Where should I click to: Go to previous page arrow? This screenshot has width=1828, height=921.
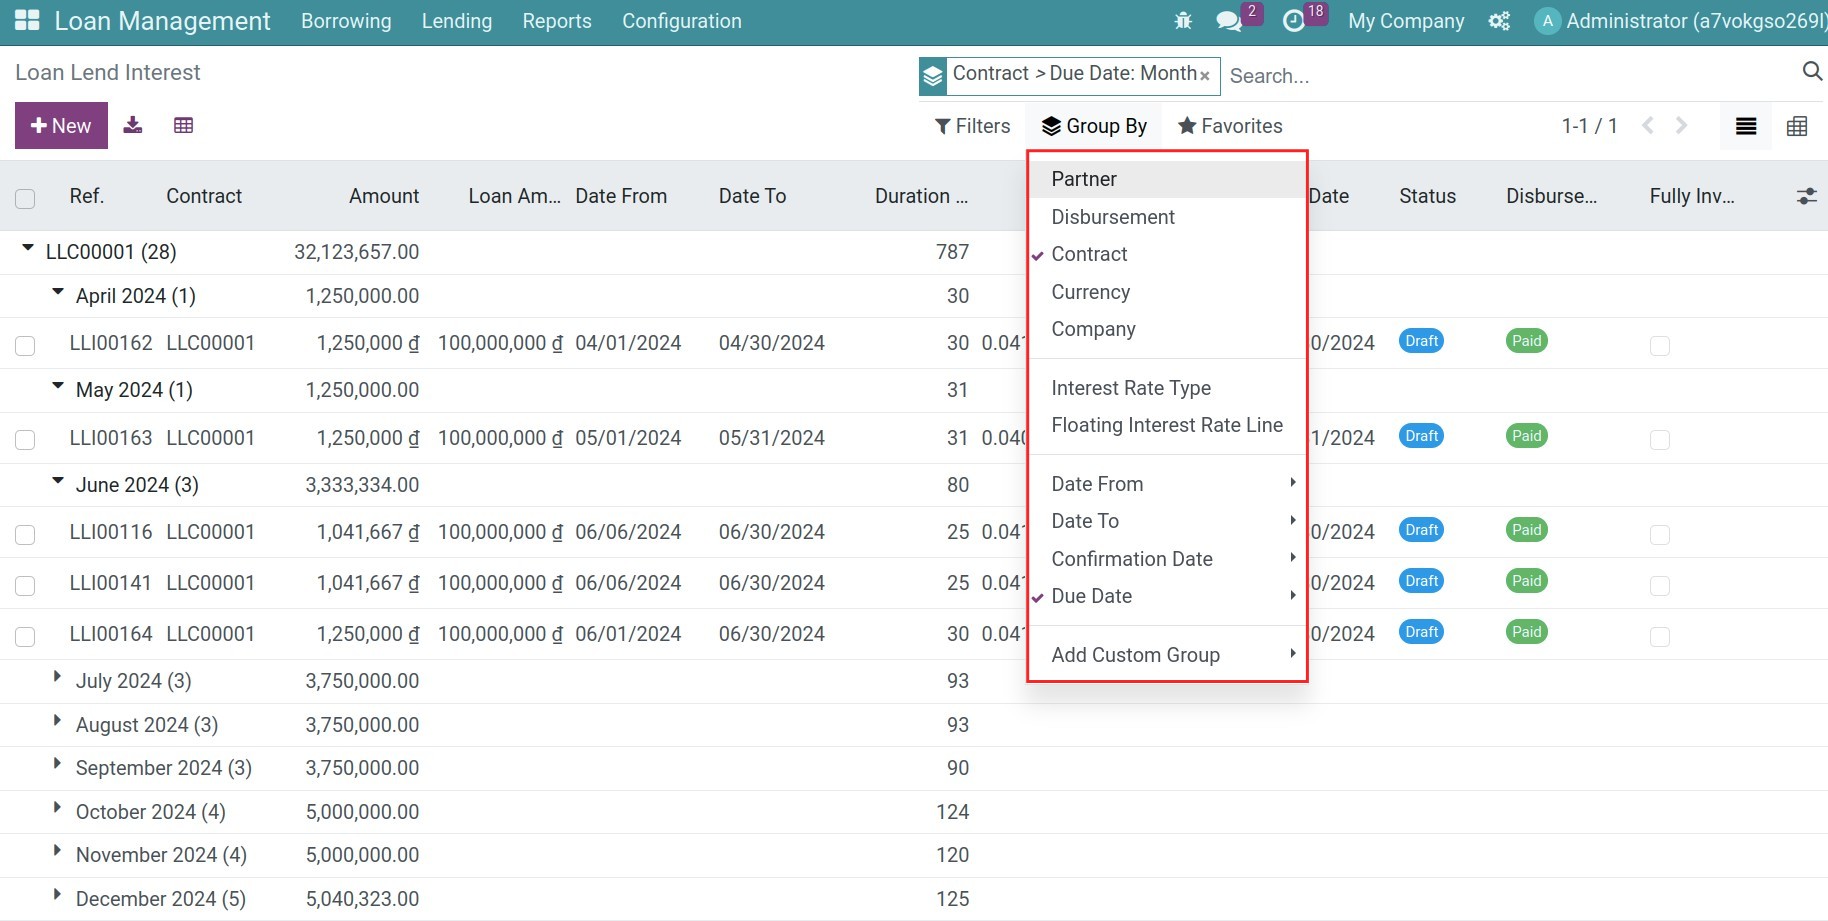[1648, 126]
